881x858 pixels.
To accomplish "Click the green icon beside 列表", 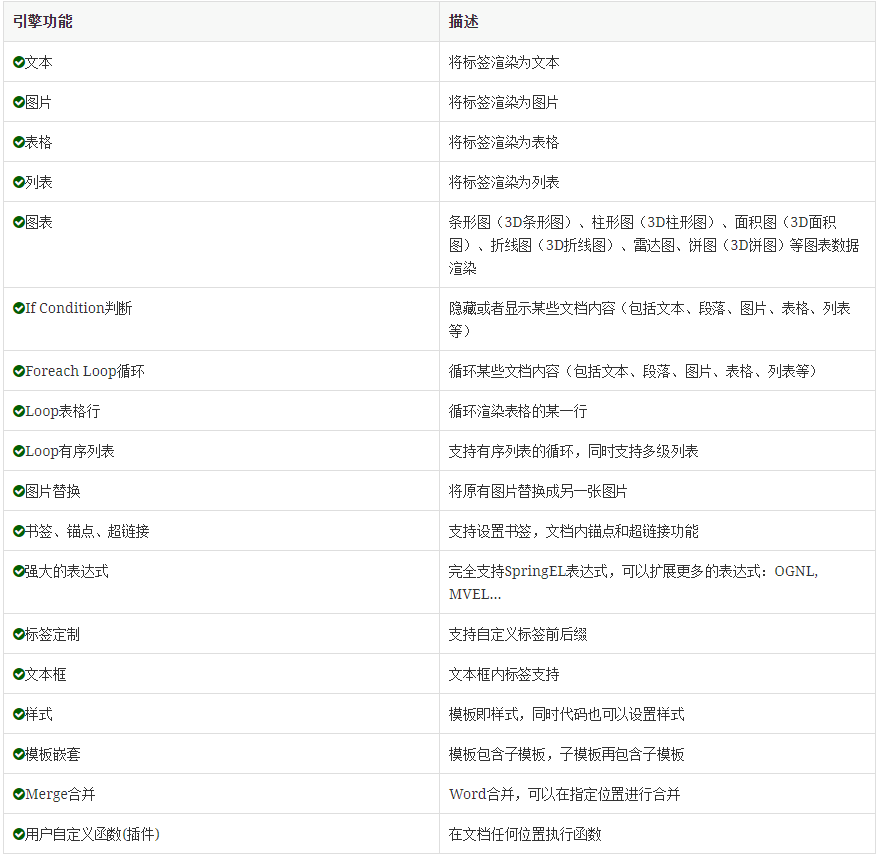I will coord(21,182).
